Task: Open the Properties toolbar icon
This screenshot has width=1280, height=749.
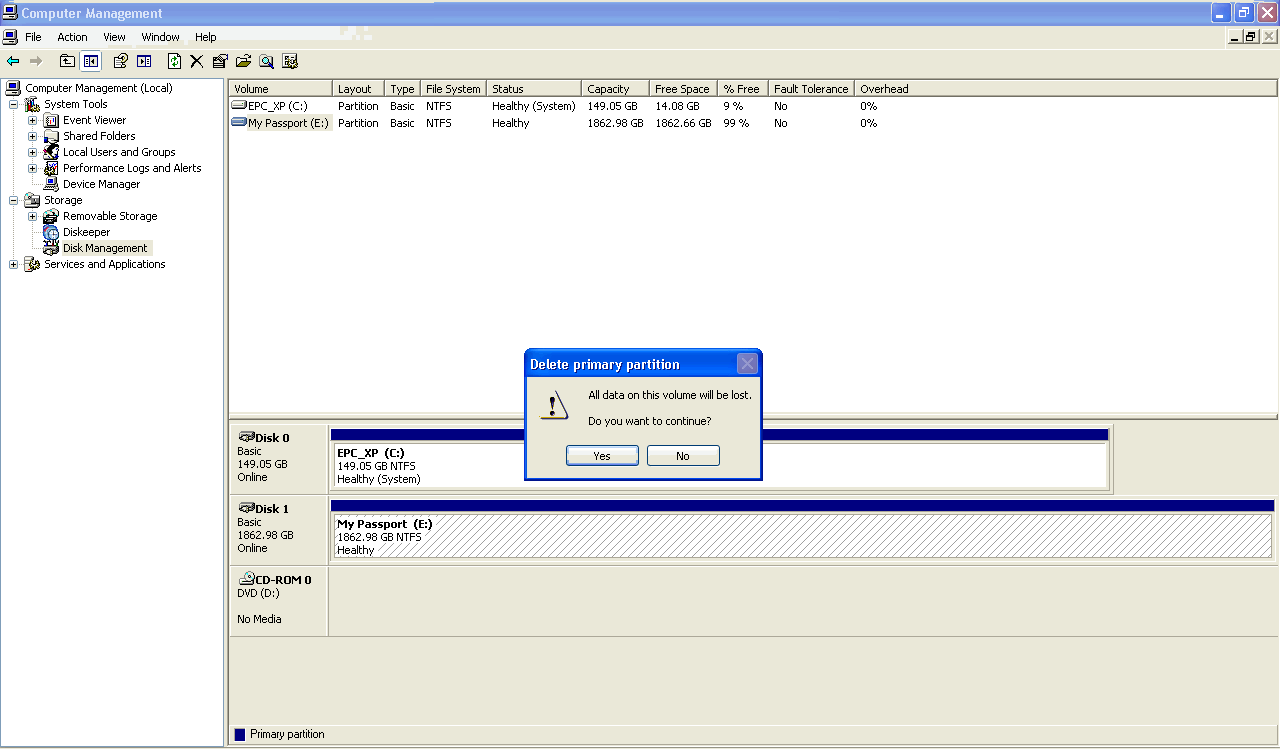Action: pos(219,61)
